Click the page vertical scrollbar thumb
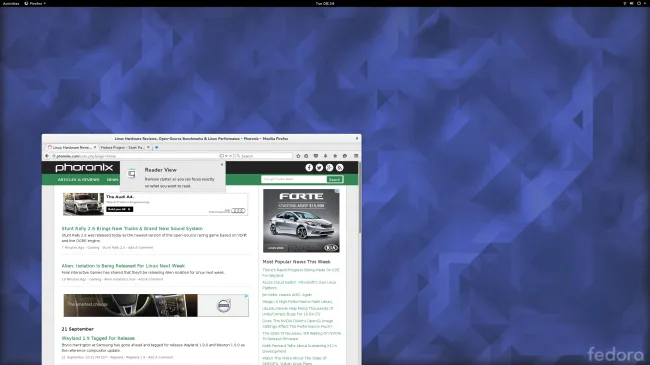 tap(359, 197)
